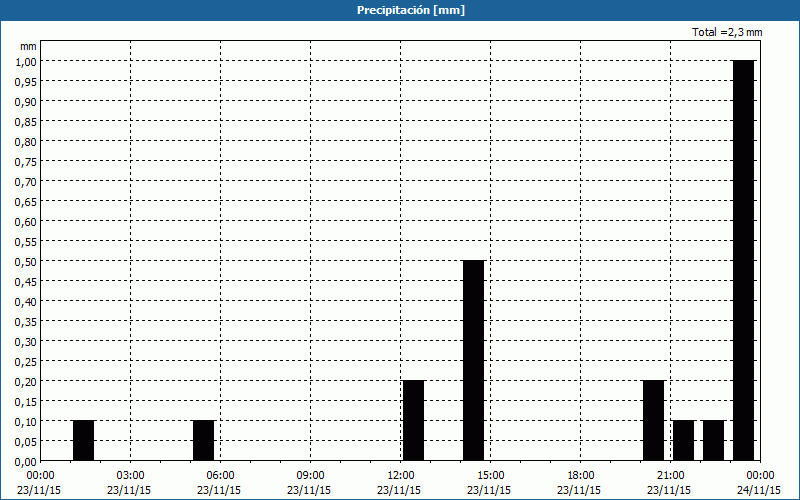Select the 18:00 time label
This screenshot has height=500, width=800.
point(581,476)
